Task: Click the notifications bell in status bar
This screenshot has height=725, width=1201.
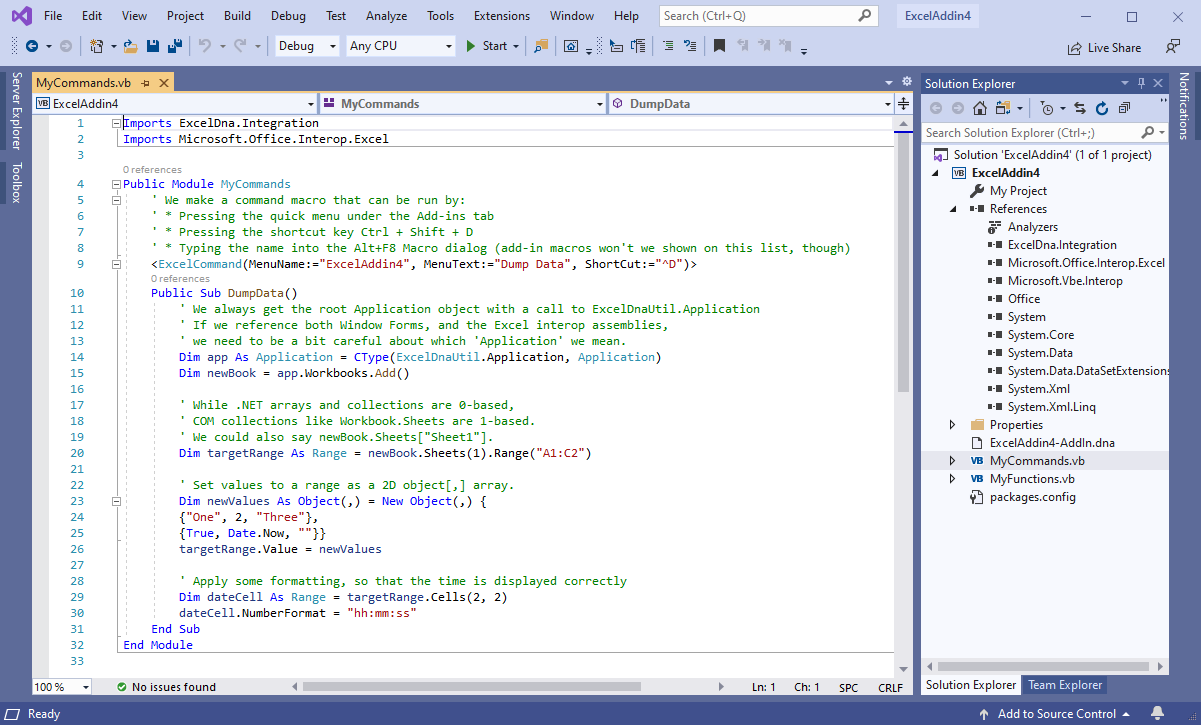Action: [x=1157, y=714]
